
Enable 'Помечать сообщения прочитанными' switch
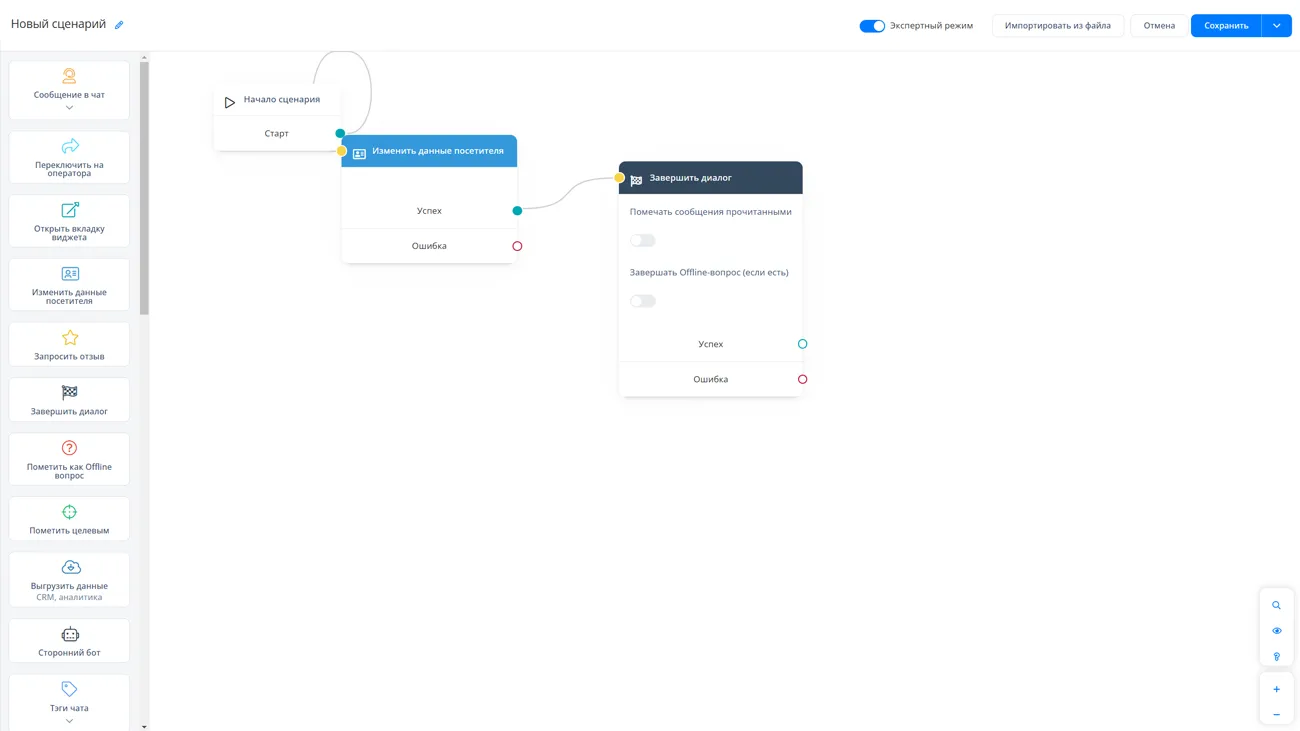pyautogui.click(x=643, y=240)
